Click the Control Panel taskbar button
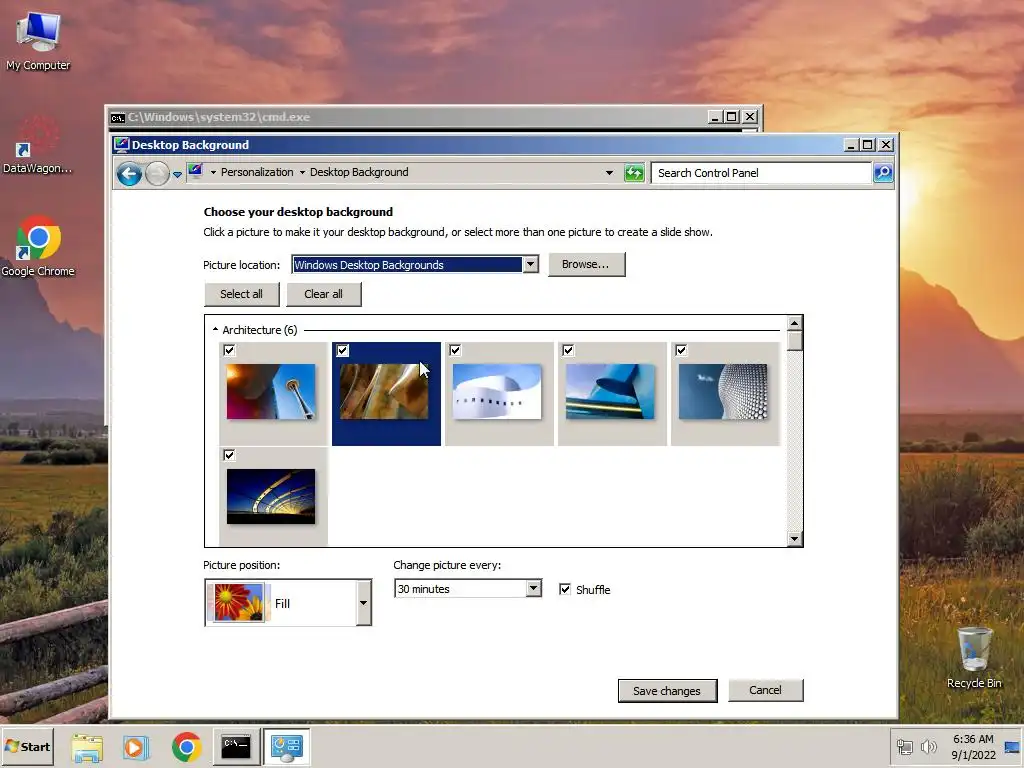The width and height of the screenshot is (1024, 768). tap(287, 747)
